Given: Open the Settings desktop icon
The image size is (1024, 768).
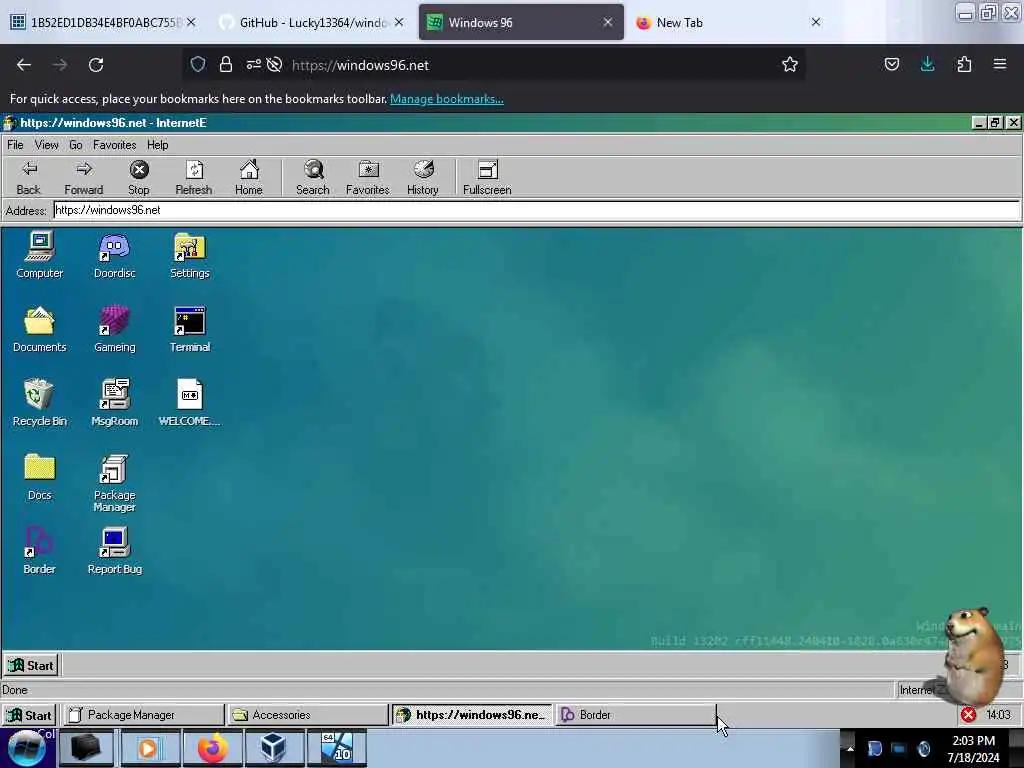Looking at the screenshot, I should click(x=189, y=255).
